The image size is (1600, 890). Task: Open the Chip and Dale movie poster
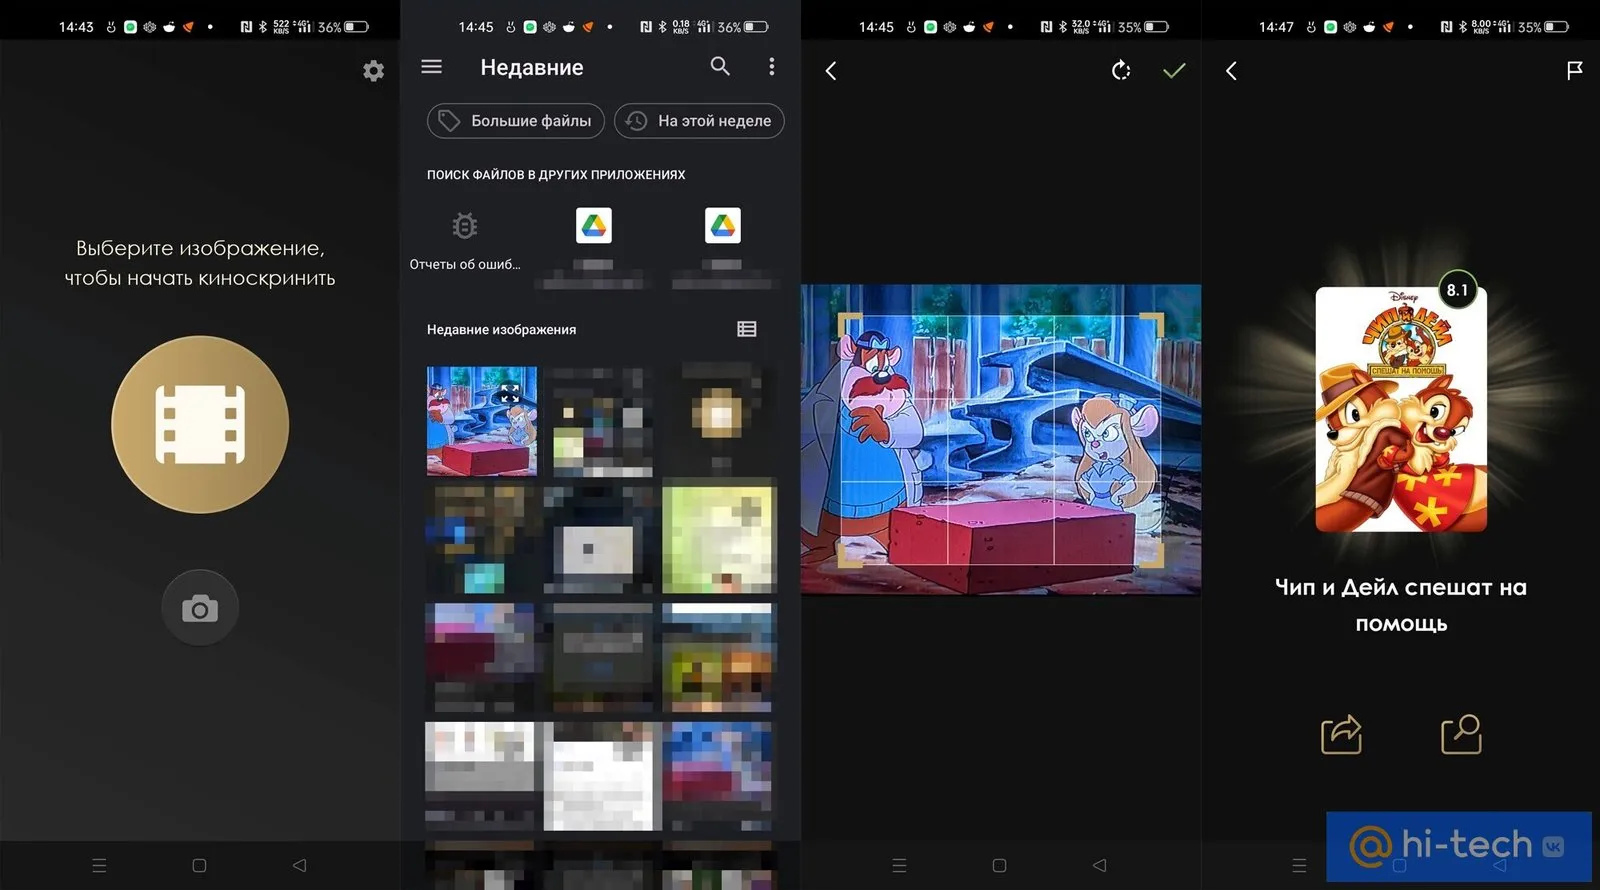(x=1401, y=410)
